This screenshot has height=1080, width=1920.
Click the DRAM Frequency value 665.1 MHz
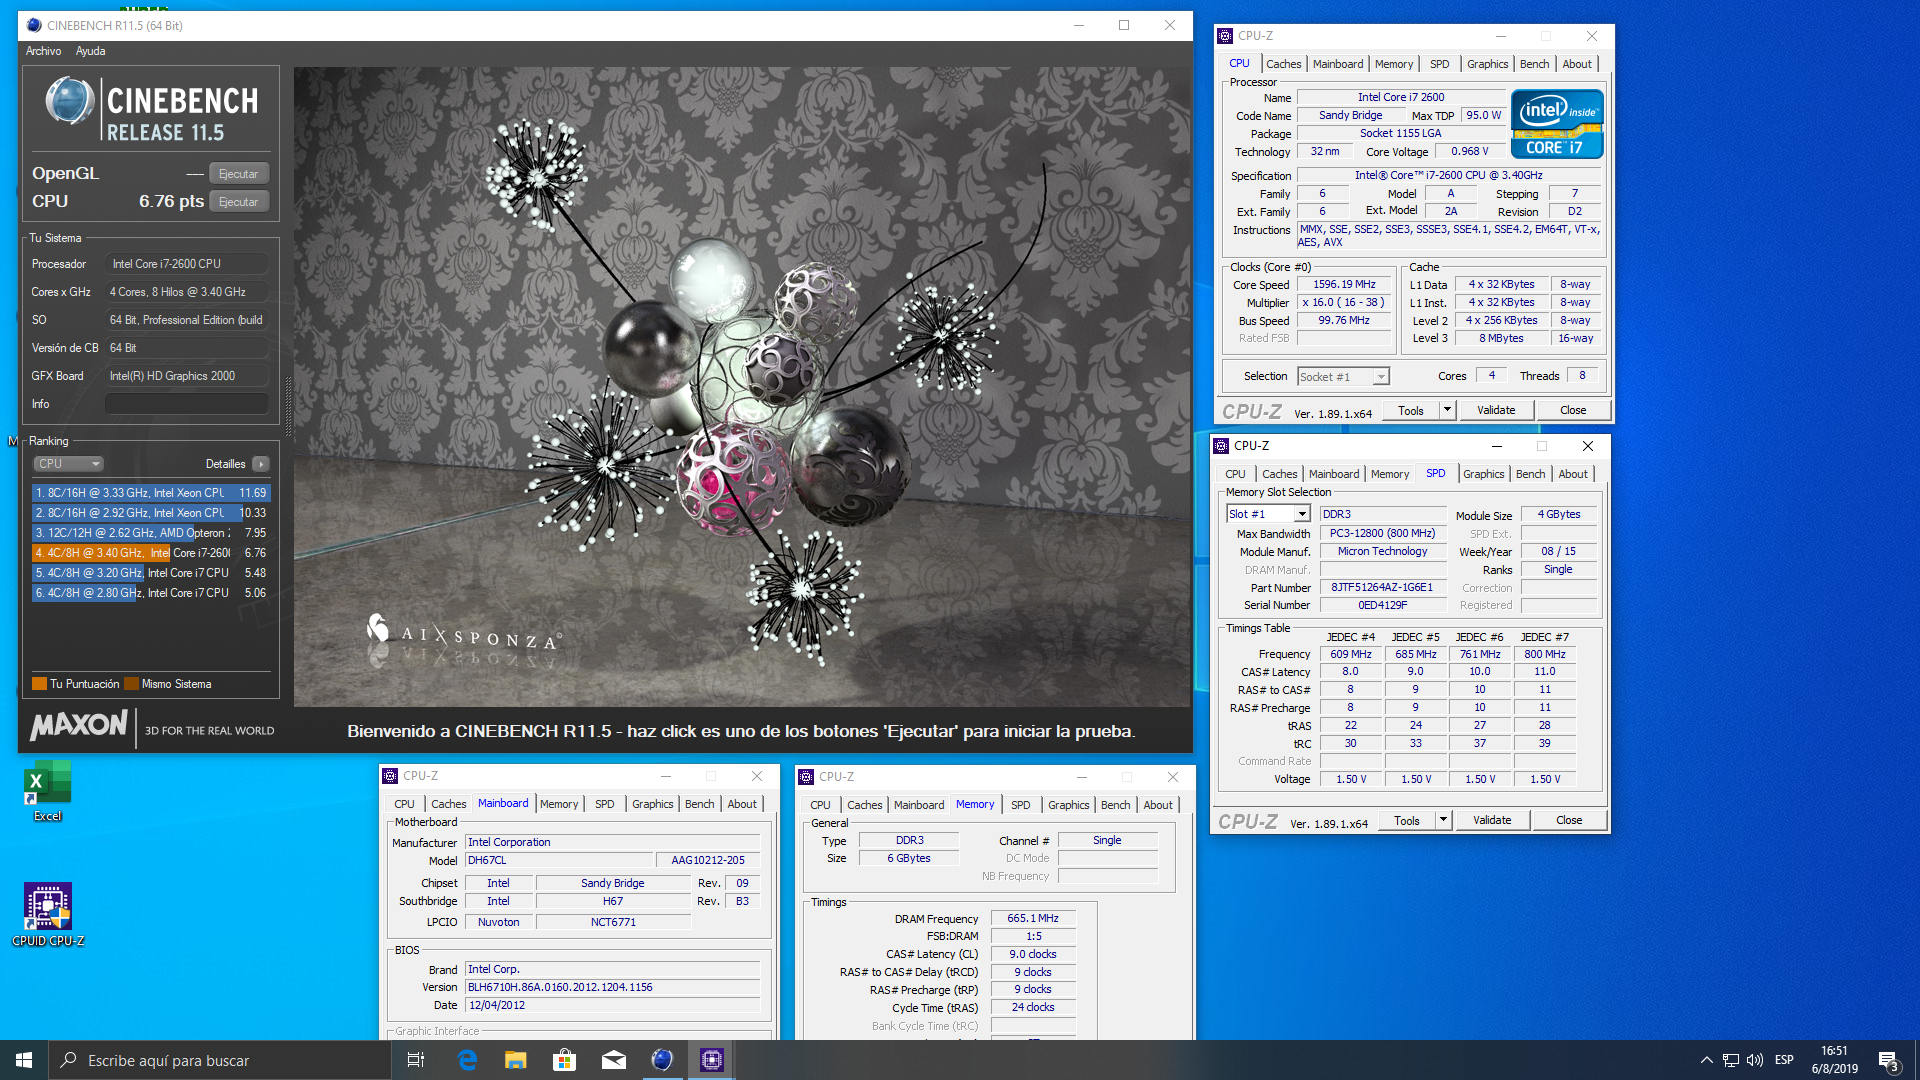1033,918
